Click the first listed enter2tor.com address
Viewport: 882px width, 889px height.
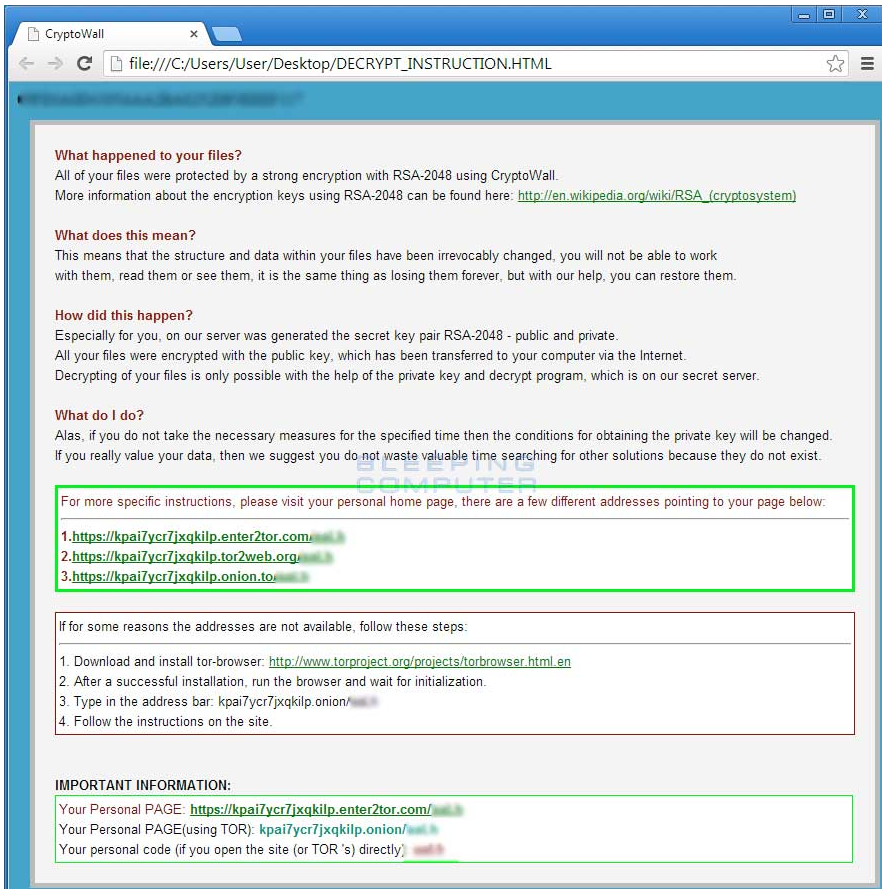click(192, 537)
